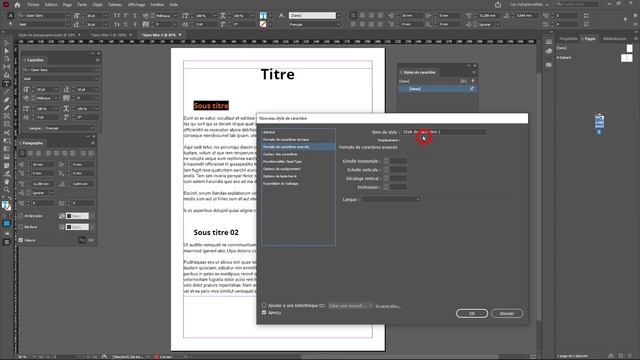Select the Scissors tool
Image resolution: width=640 pixels, height=360 pixels.
pyautogui.click(x=7, y=133)
